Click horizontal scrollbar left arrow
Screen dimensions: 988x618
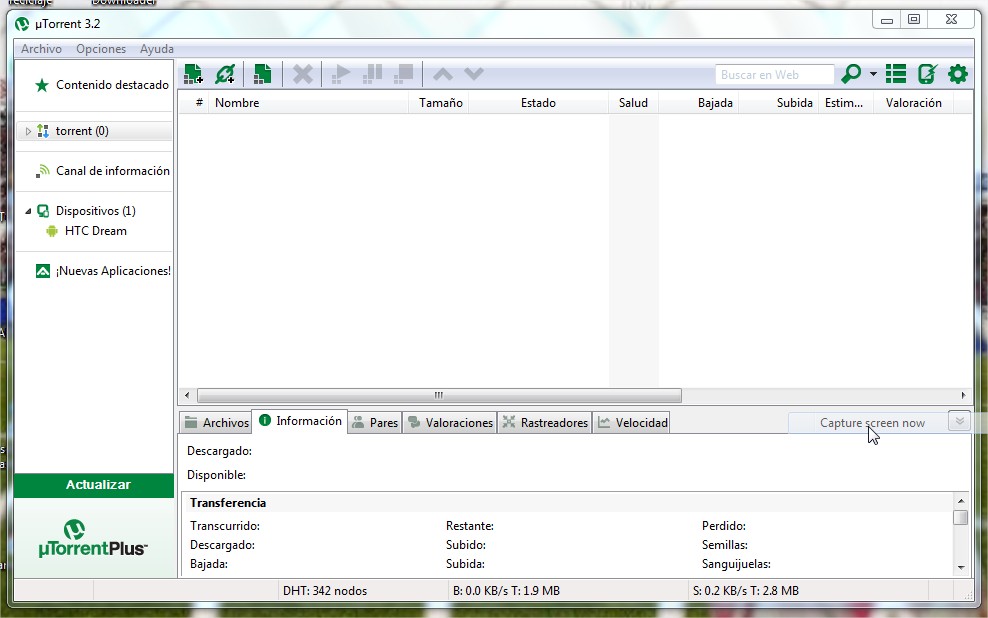(187, 396)
